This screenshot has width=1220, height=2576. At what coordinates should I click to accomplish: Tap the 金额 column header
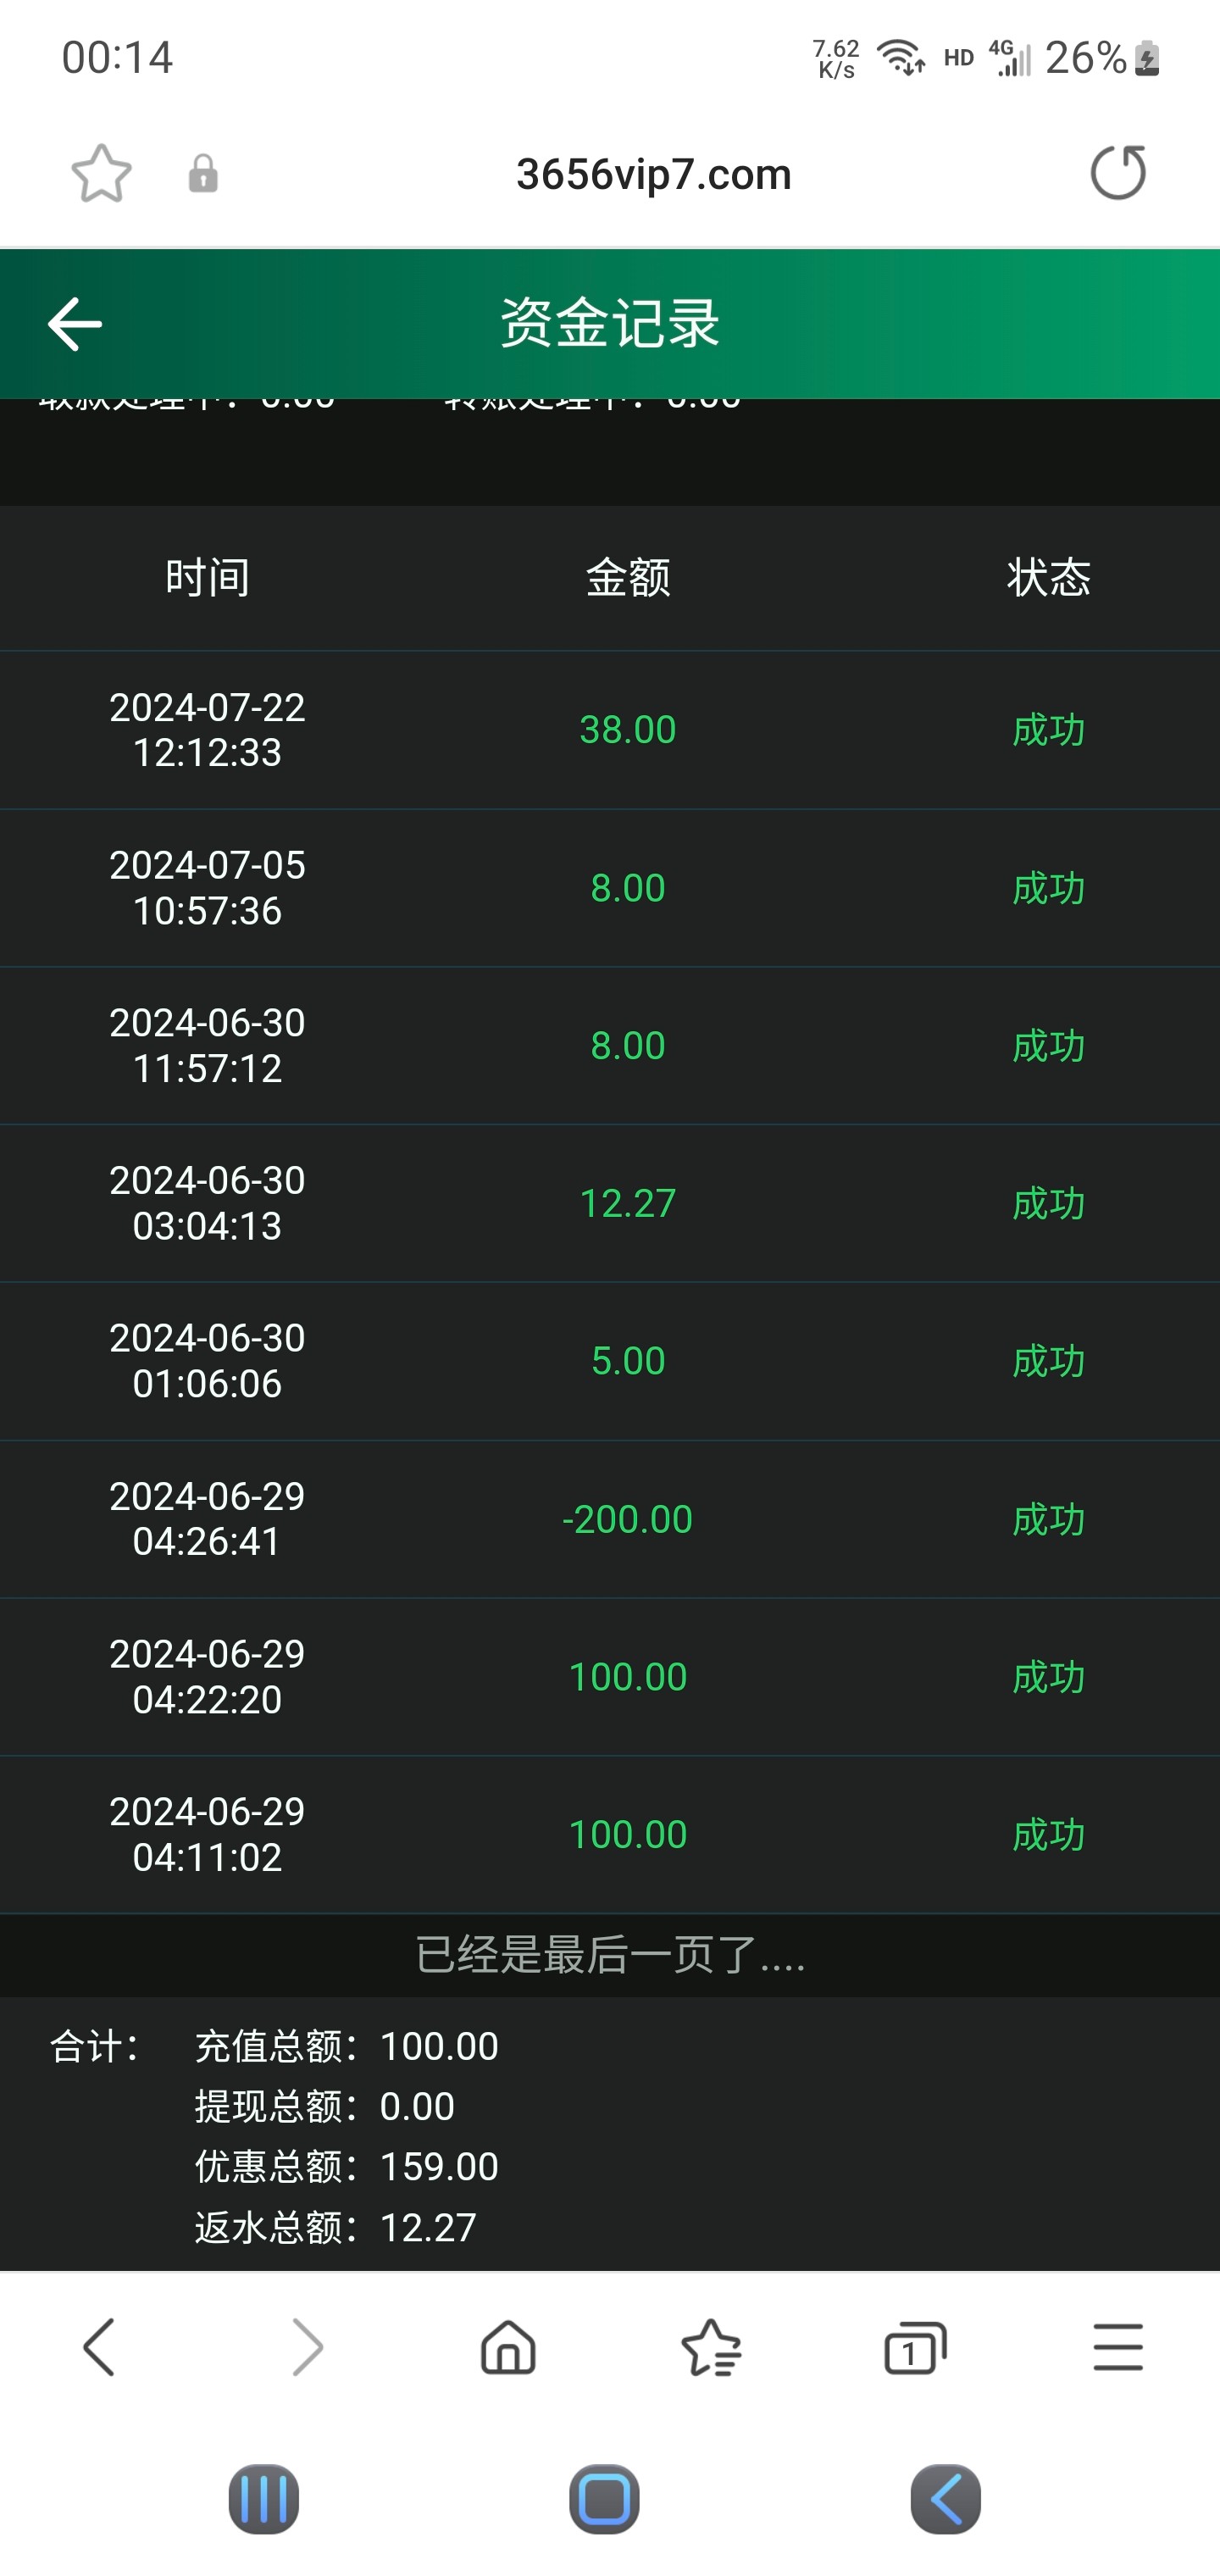tap(627, 578)
